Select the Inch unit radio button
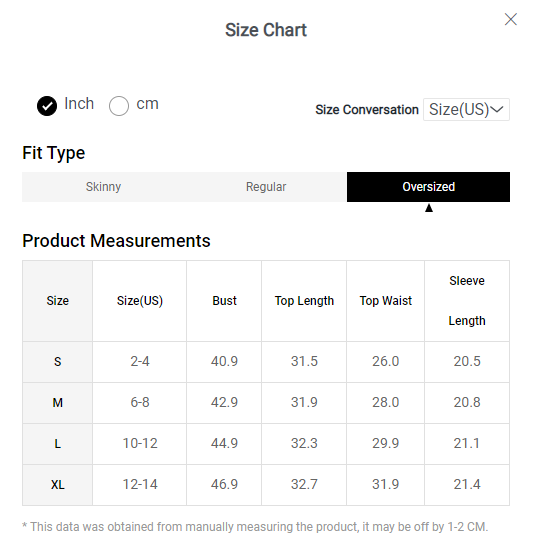The image size is (533, 552). [x=47, y=106]
